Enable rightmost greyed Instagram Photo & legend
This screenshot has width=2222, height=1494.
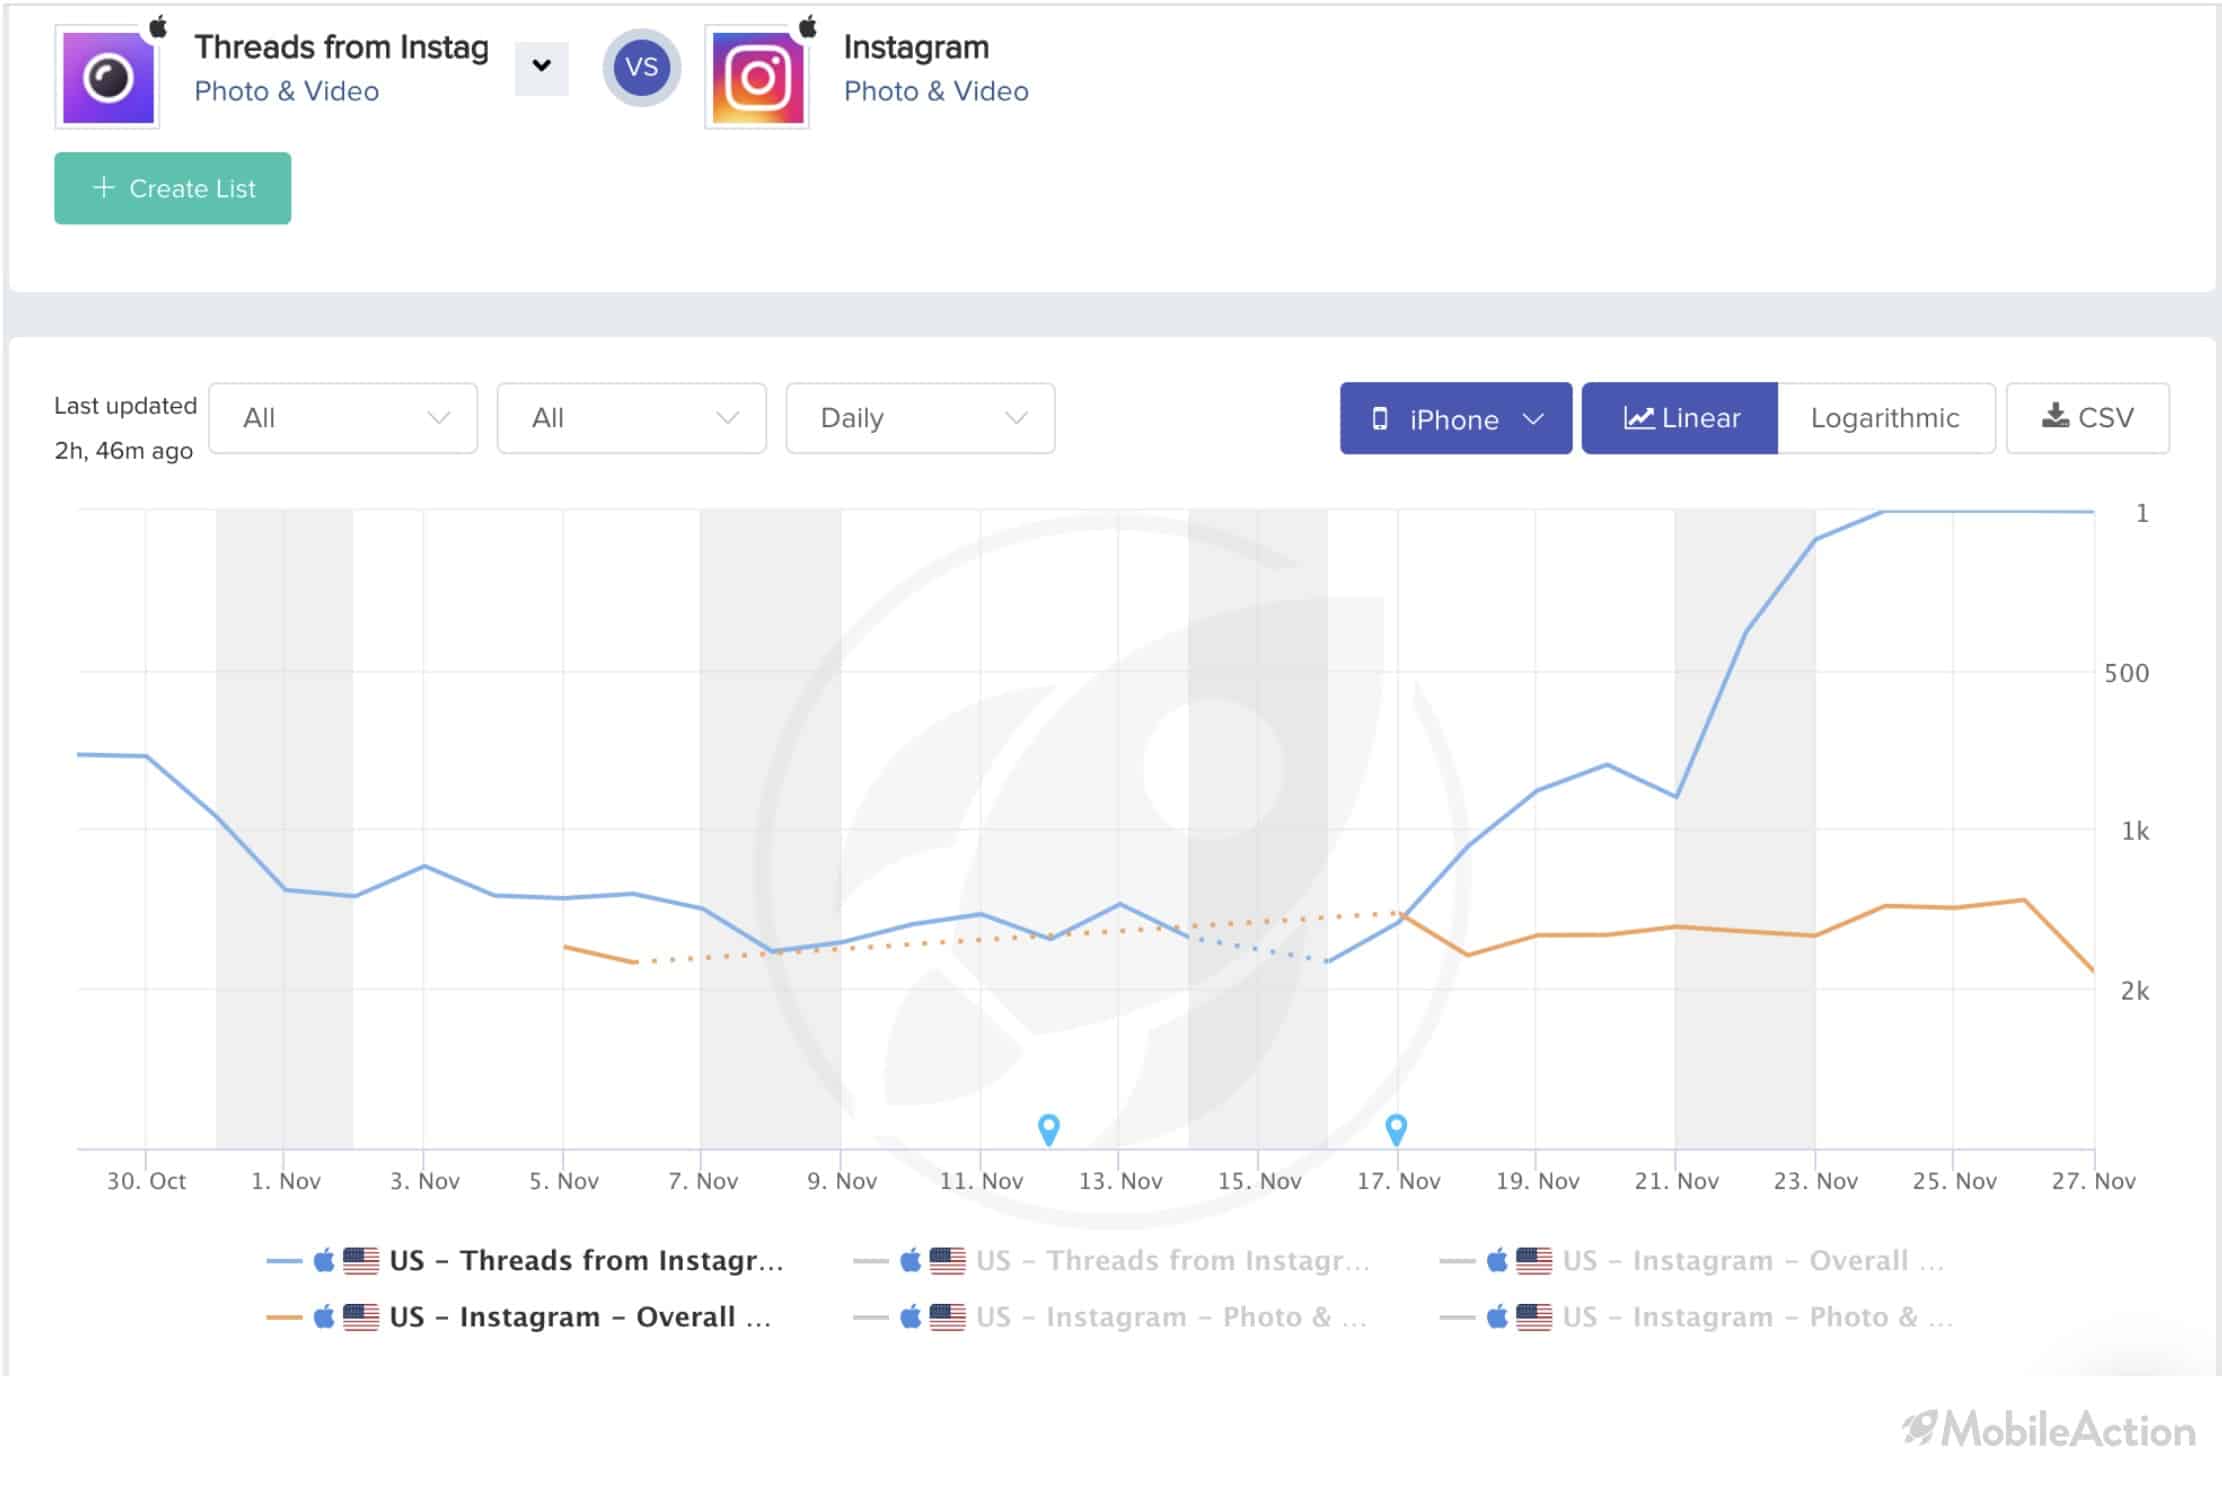coord(1696,1317)
